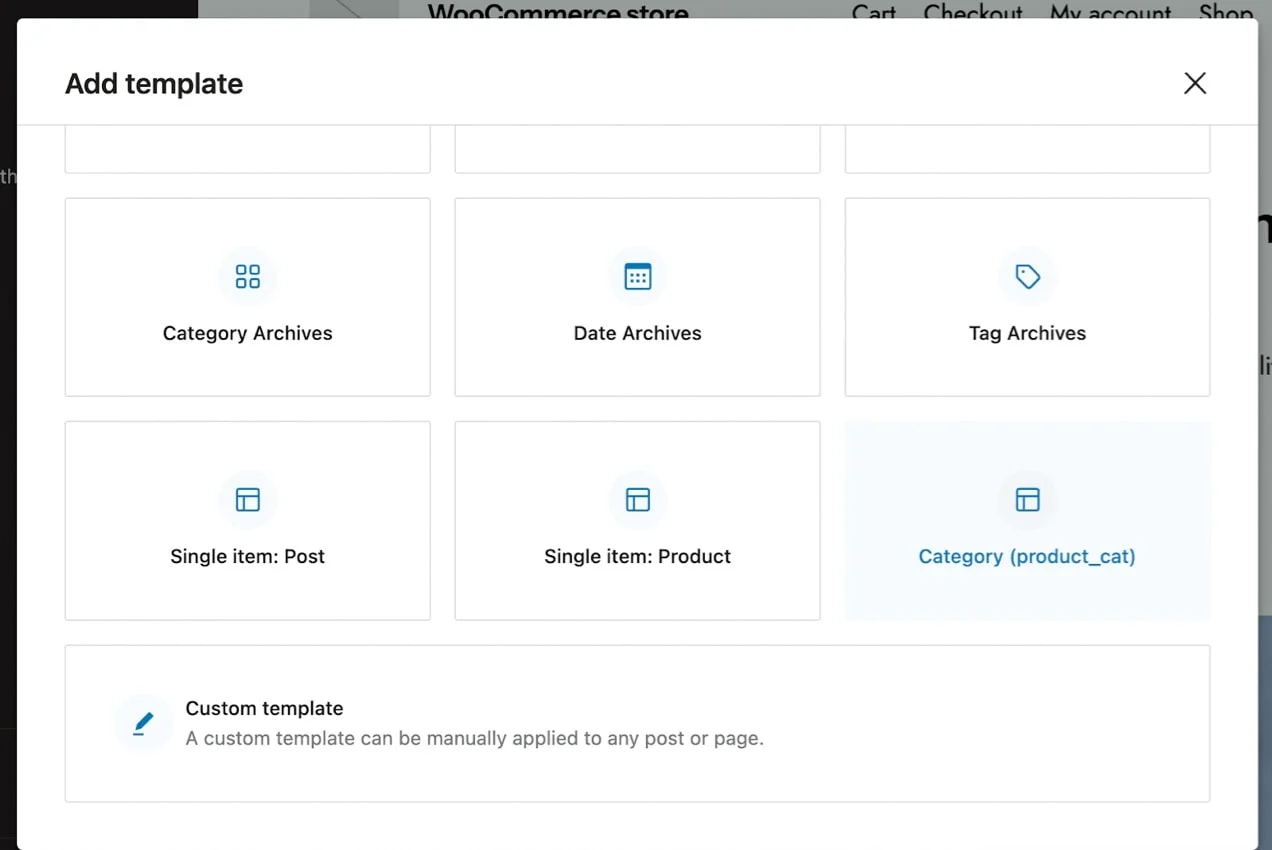Click the Category (product_cat) layout icon

click(1027, 500)
